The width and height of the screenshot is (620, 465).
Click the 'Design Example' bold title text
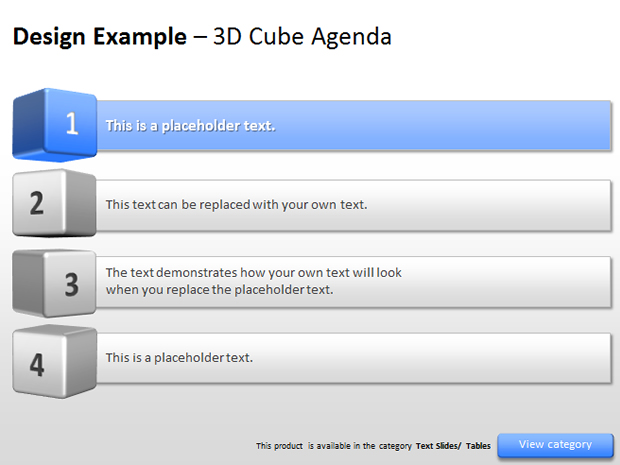pos(100,37)
